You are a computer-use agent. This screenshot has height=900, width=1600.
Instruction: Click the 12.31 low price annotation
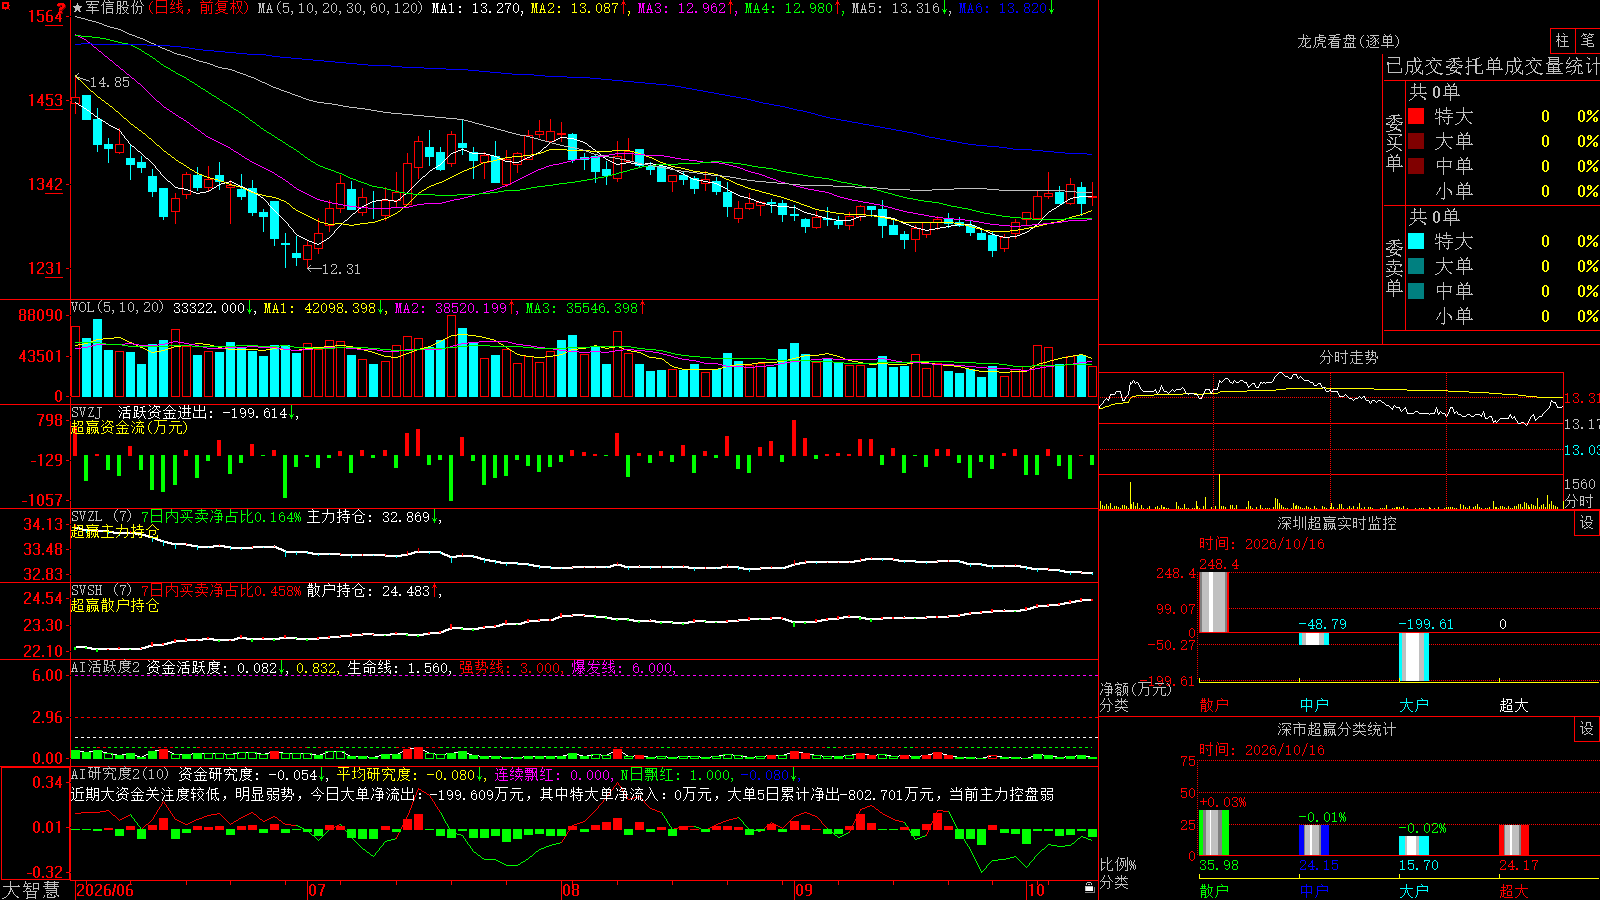(341, 269)
